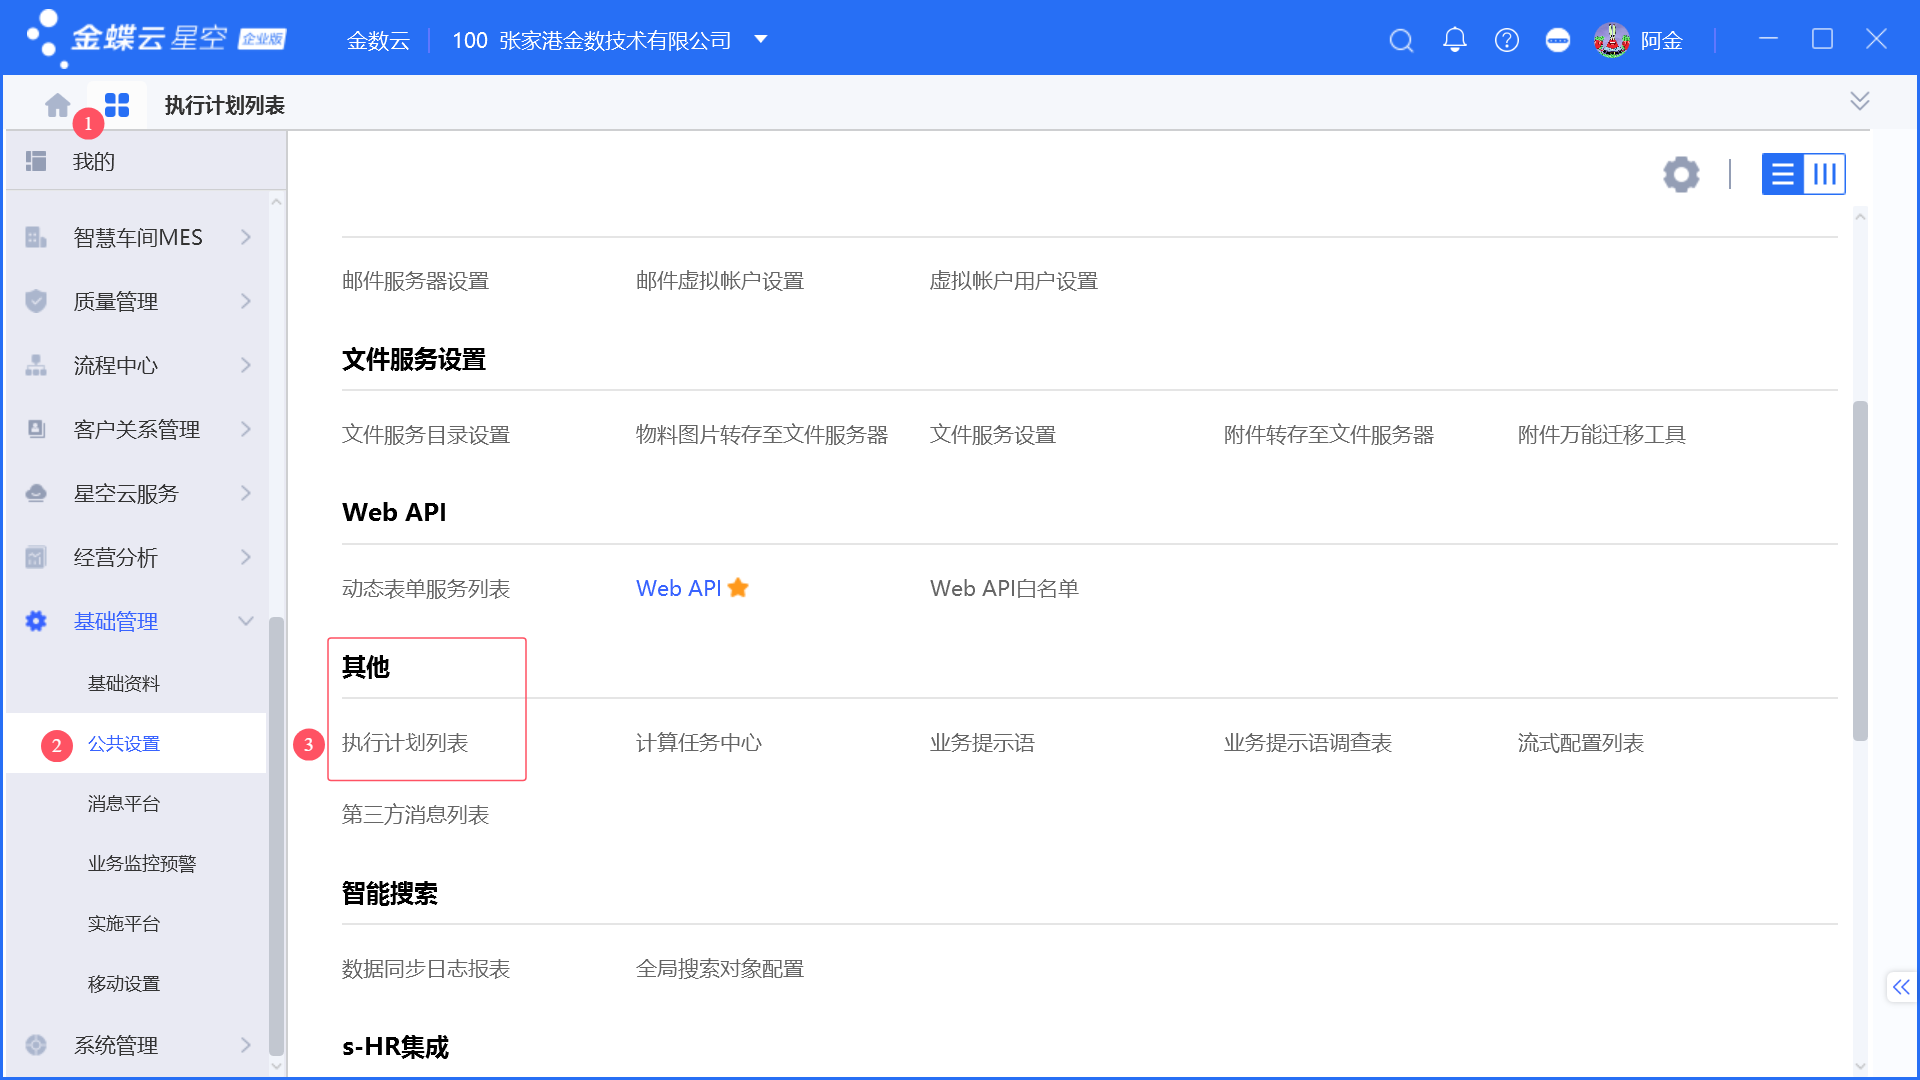Click the 星空云服务 cloud icon

coord(36,493)
